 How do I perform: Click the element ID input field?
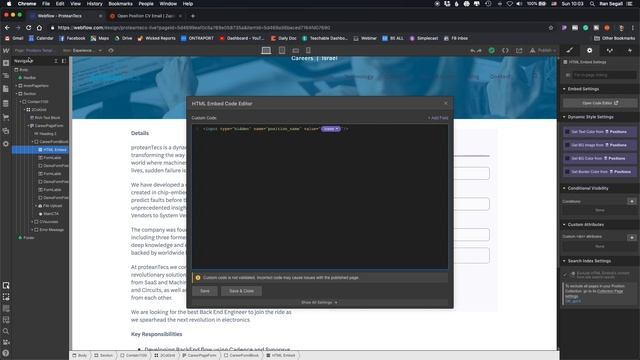pos(604,75)
